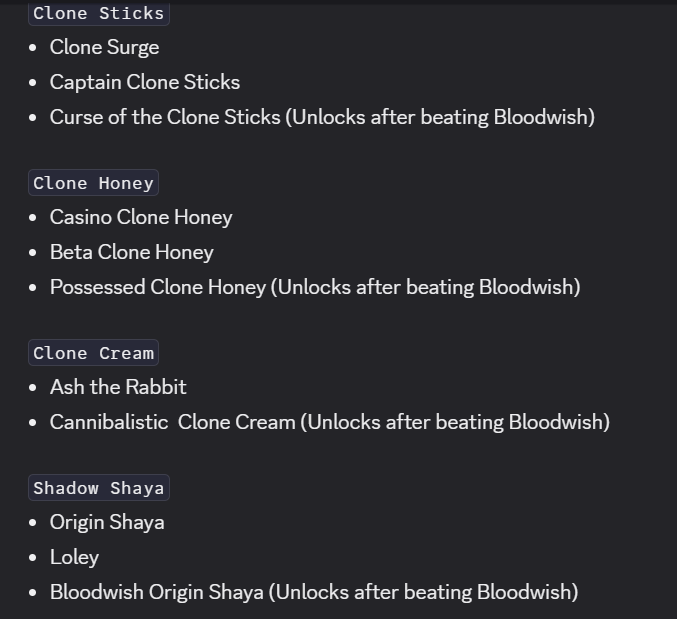The image size is (677, 619).
Task: Select Curse of the Clone Sticks text
Action: coord(165,117)
